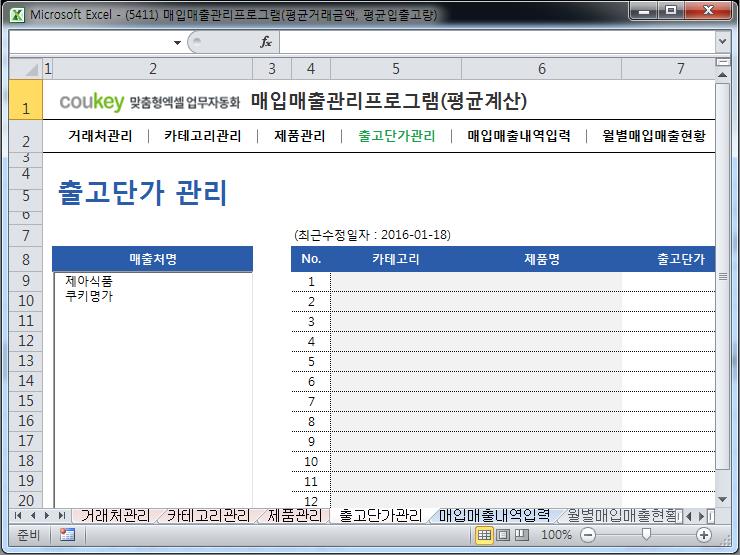Click the 카테고리 column header
The width and height of the screenshot is (740, 555).
click(x=395, y=259)
